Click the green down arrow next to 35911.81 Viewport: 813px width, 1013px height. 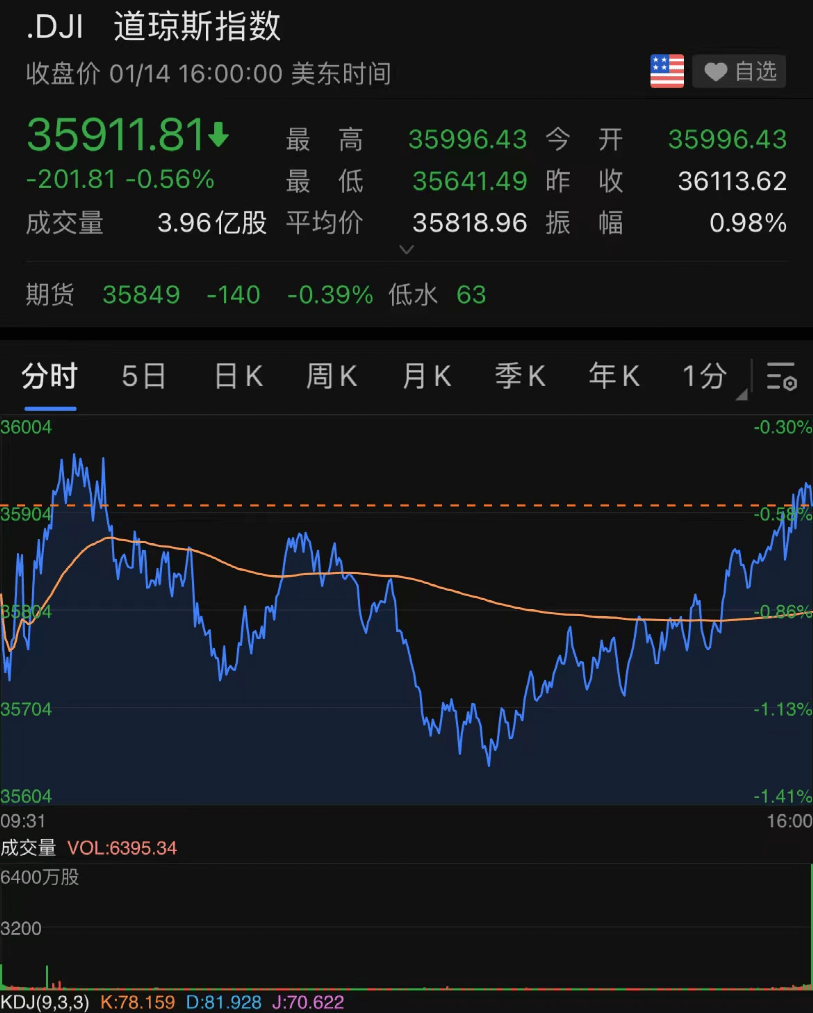(x=218, y=134)
